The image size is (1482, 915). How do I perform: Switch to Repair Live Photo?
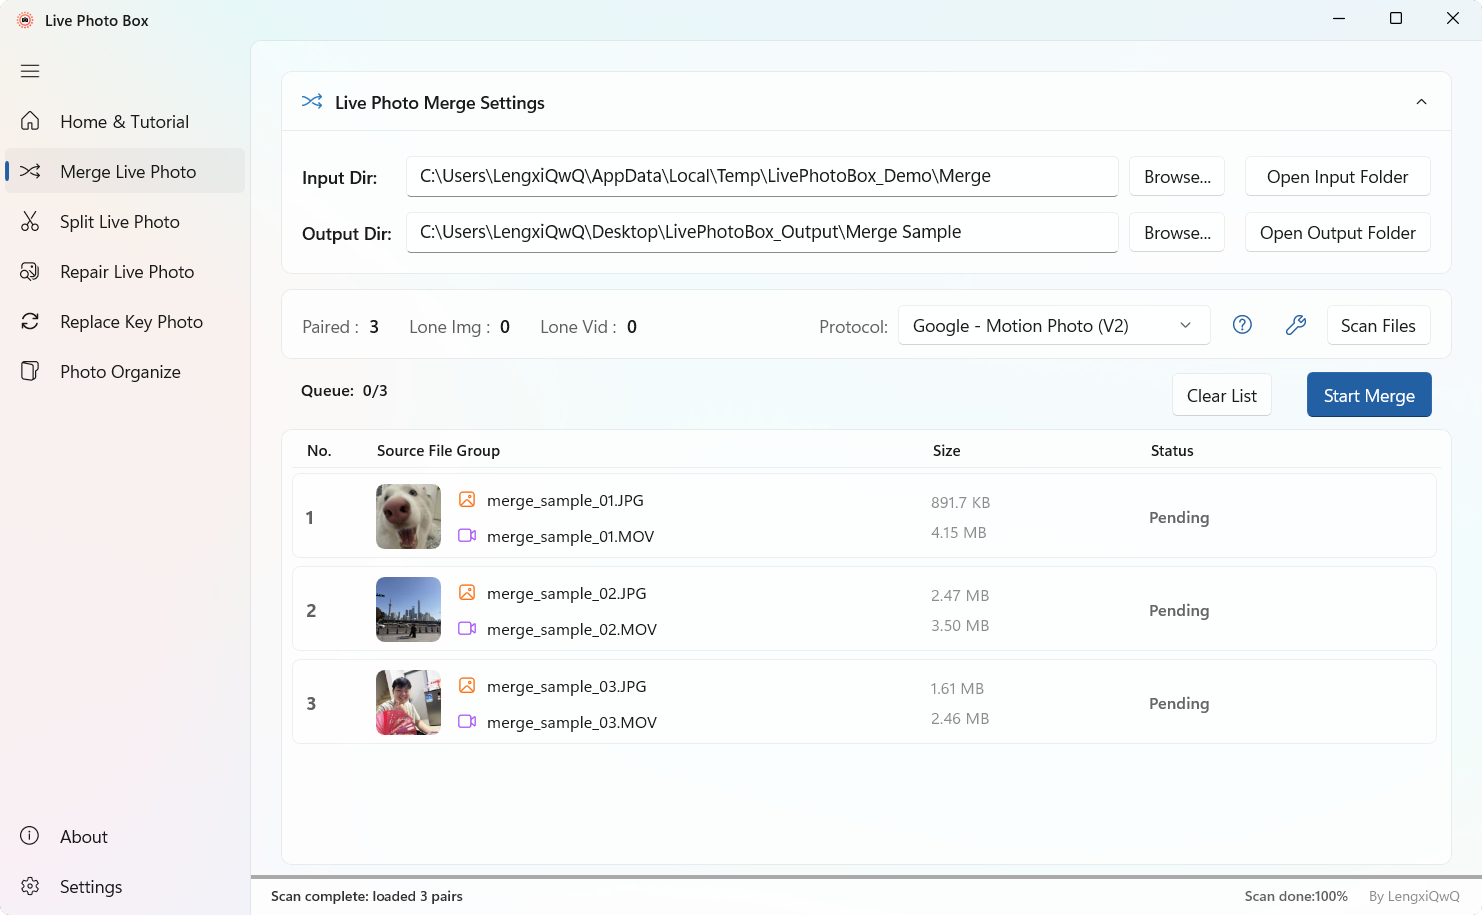[x=125, y=271]
